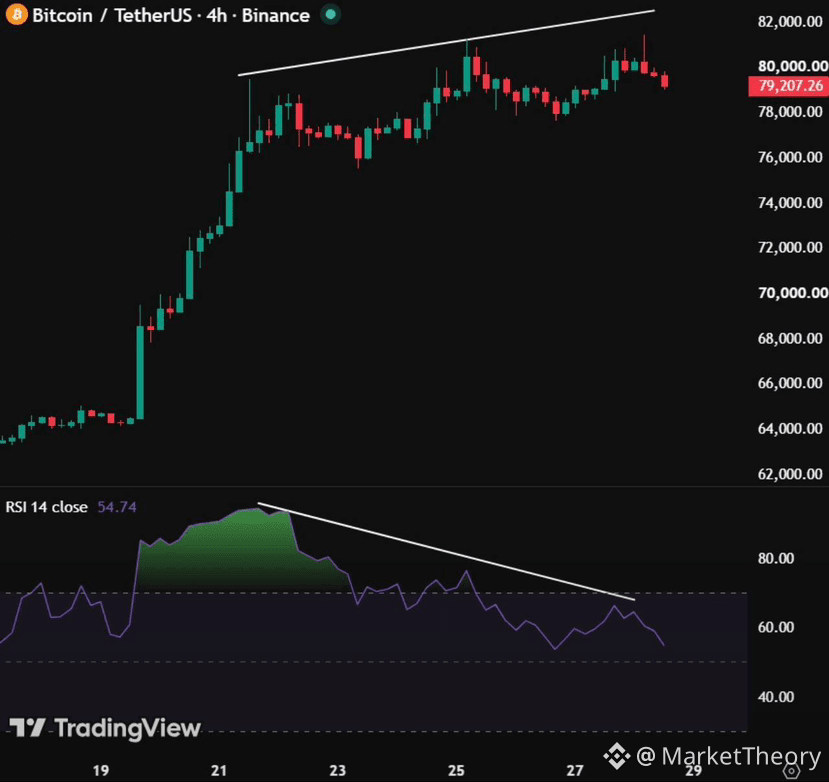Click the date label 25 on time axis
829x782 pixels.
(456, 770)
